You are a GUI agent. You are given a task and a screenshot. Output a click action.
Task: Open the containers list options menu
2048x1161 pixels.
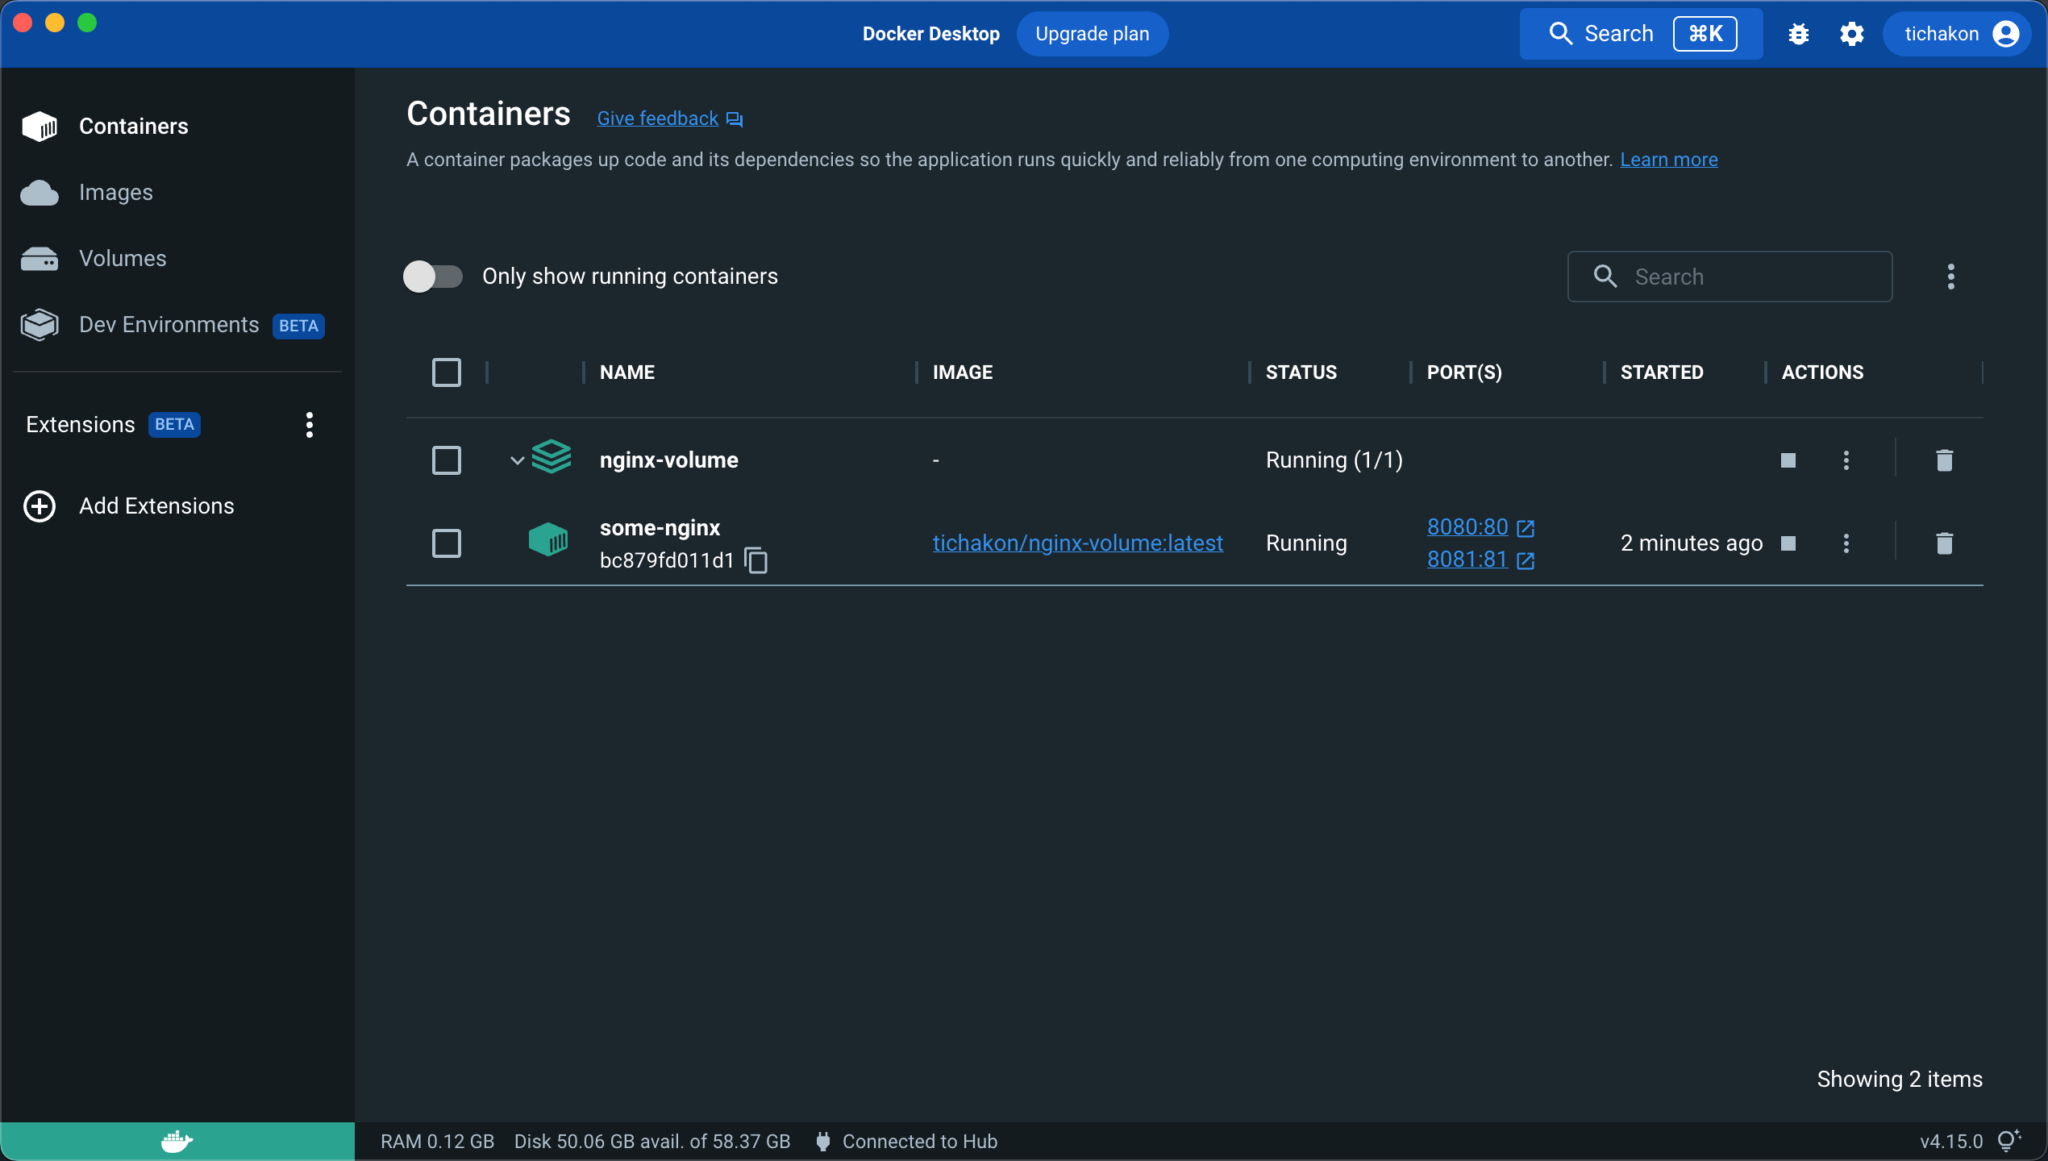1949,276
